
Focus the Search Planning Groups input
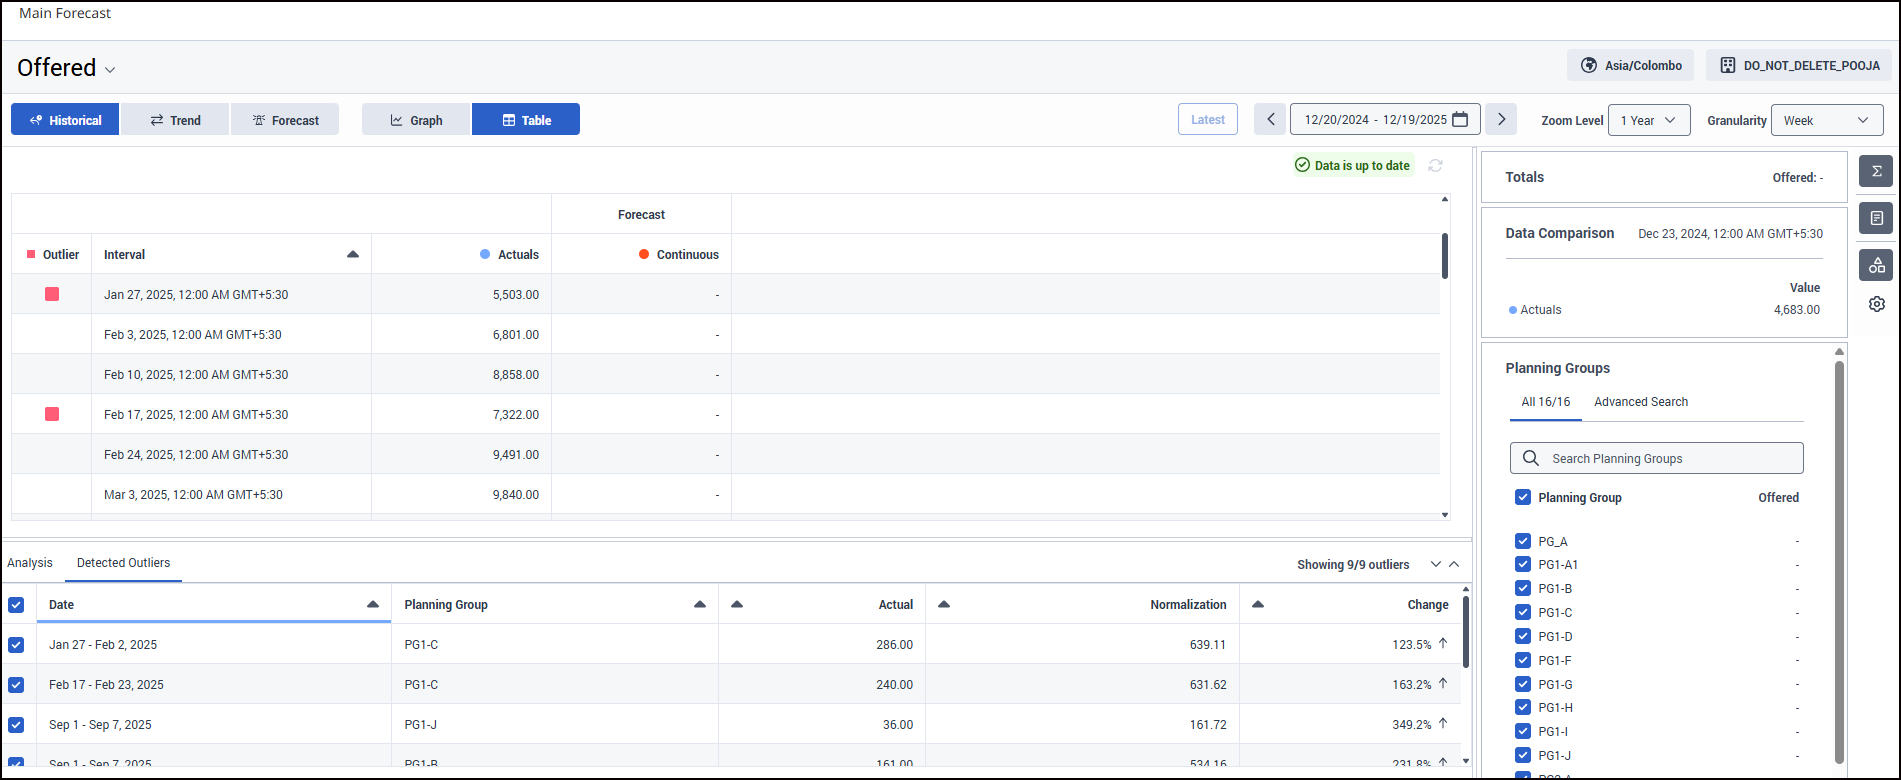(x=1657, y=458)
